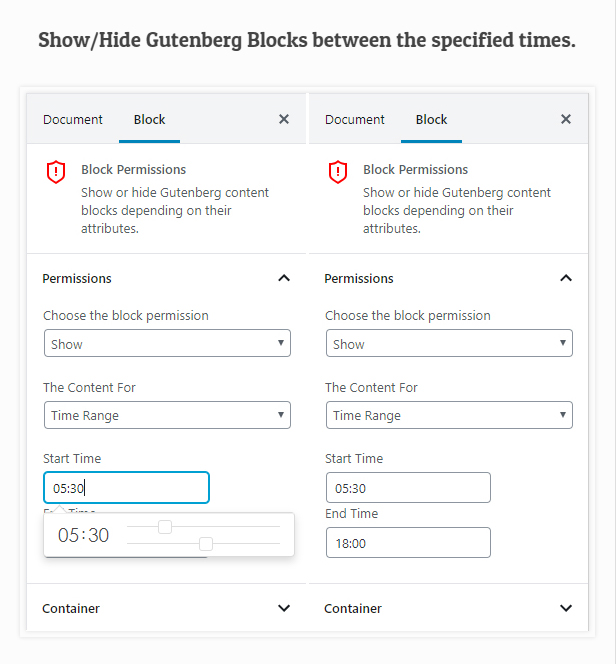Click the End Time field showing 18:00
Screen dimensions: 616x664
[x=408, y=543]
